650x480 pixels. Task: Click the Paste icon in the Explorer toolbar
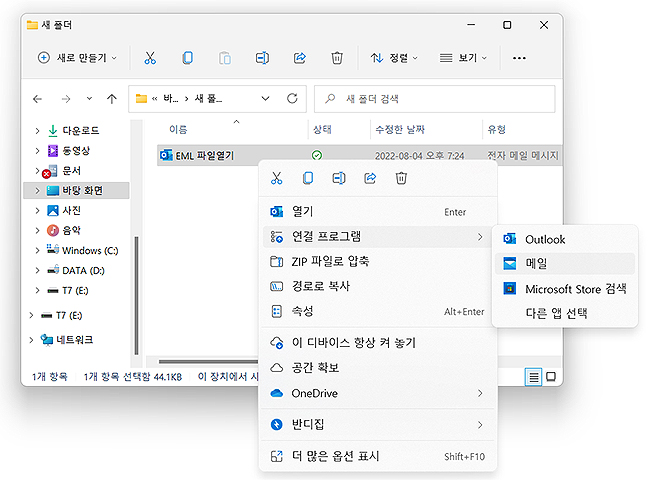225,58
